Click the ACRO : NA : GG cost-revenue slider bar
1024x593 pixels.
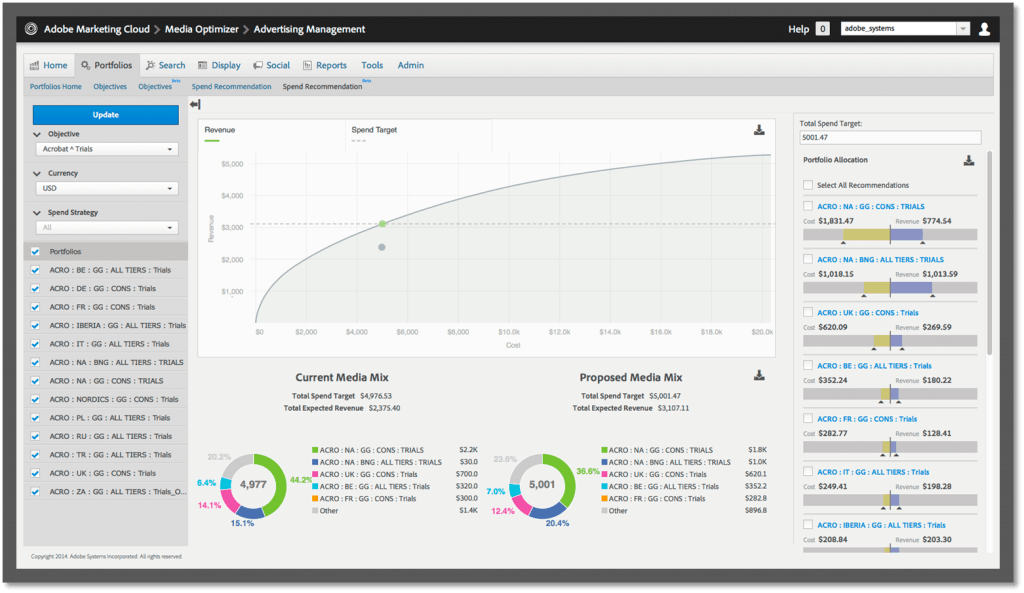click(x=890, y=234)
